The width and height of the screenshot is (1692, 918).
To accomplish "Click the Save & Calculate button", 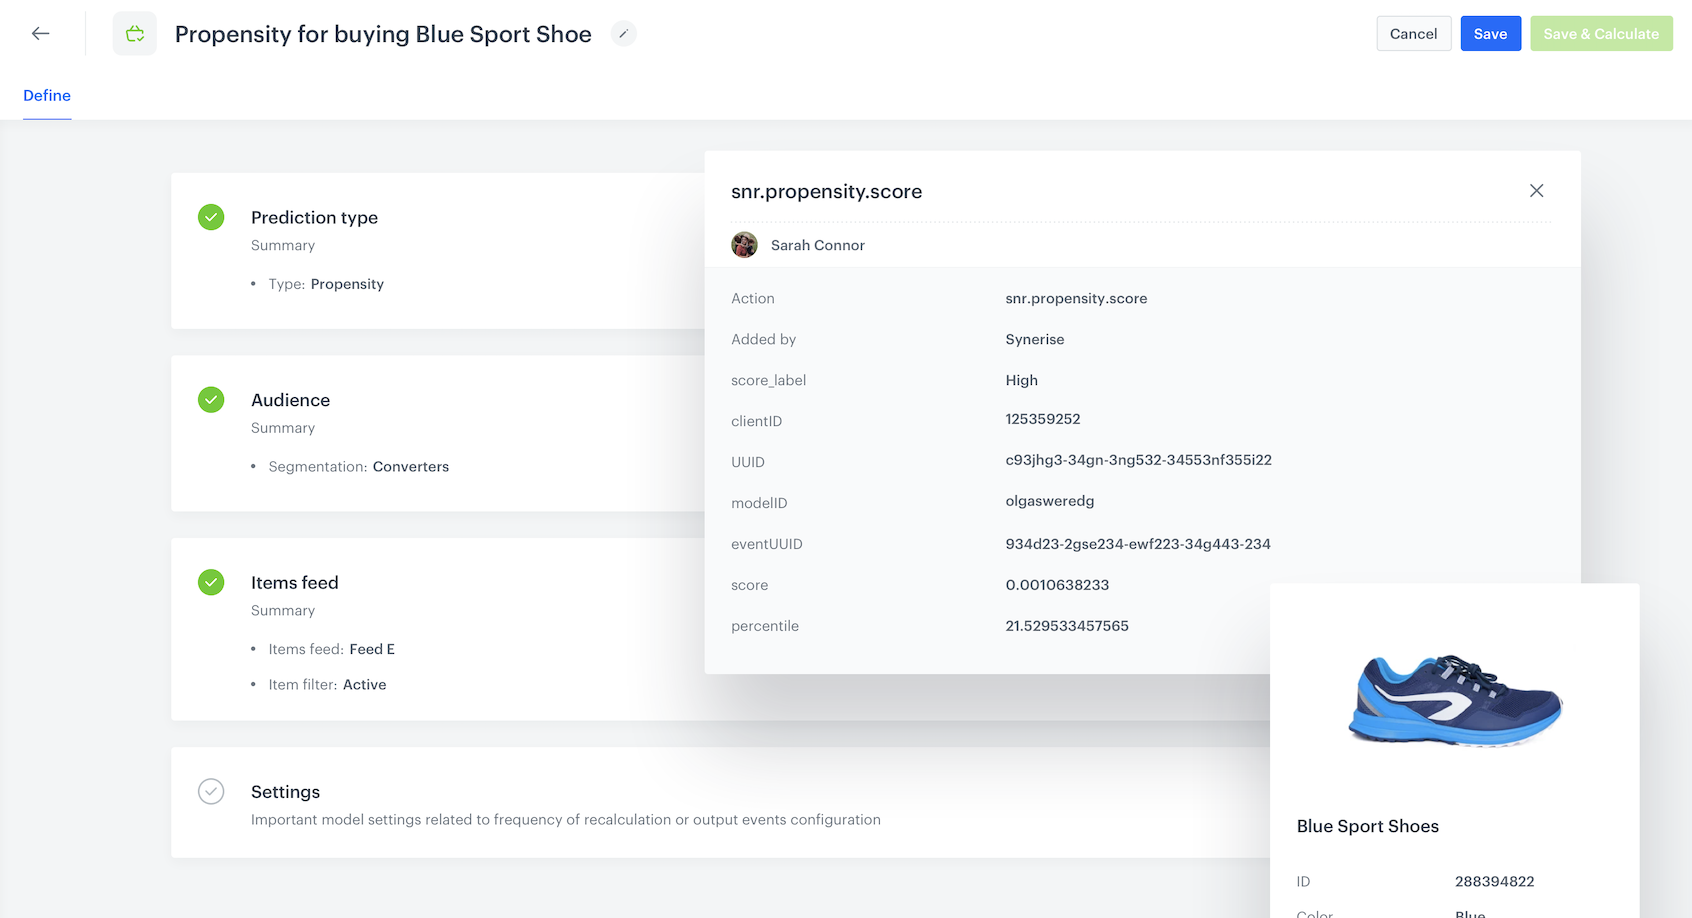I will [x=1601, y=33].
